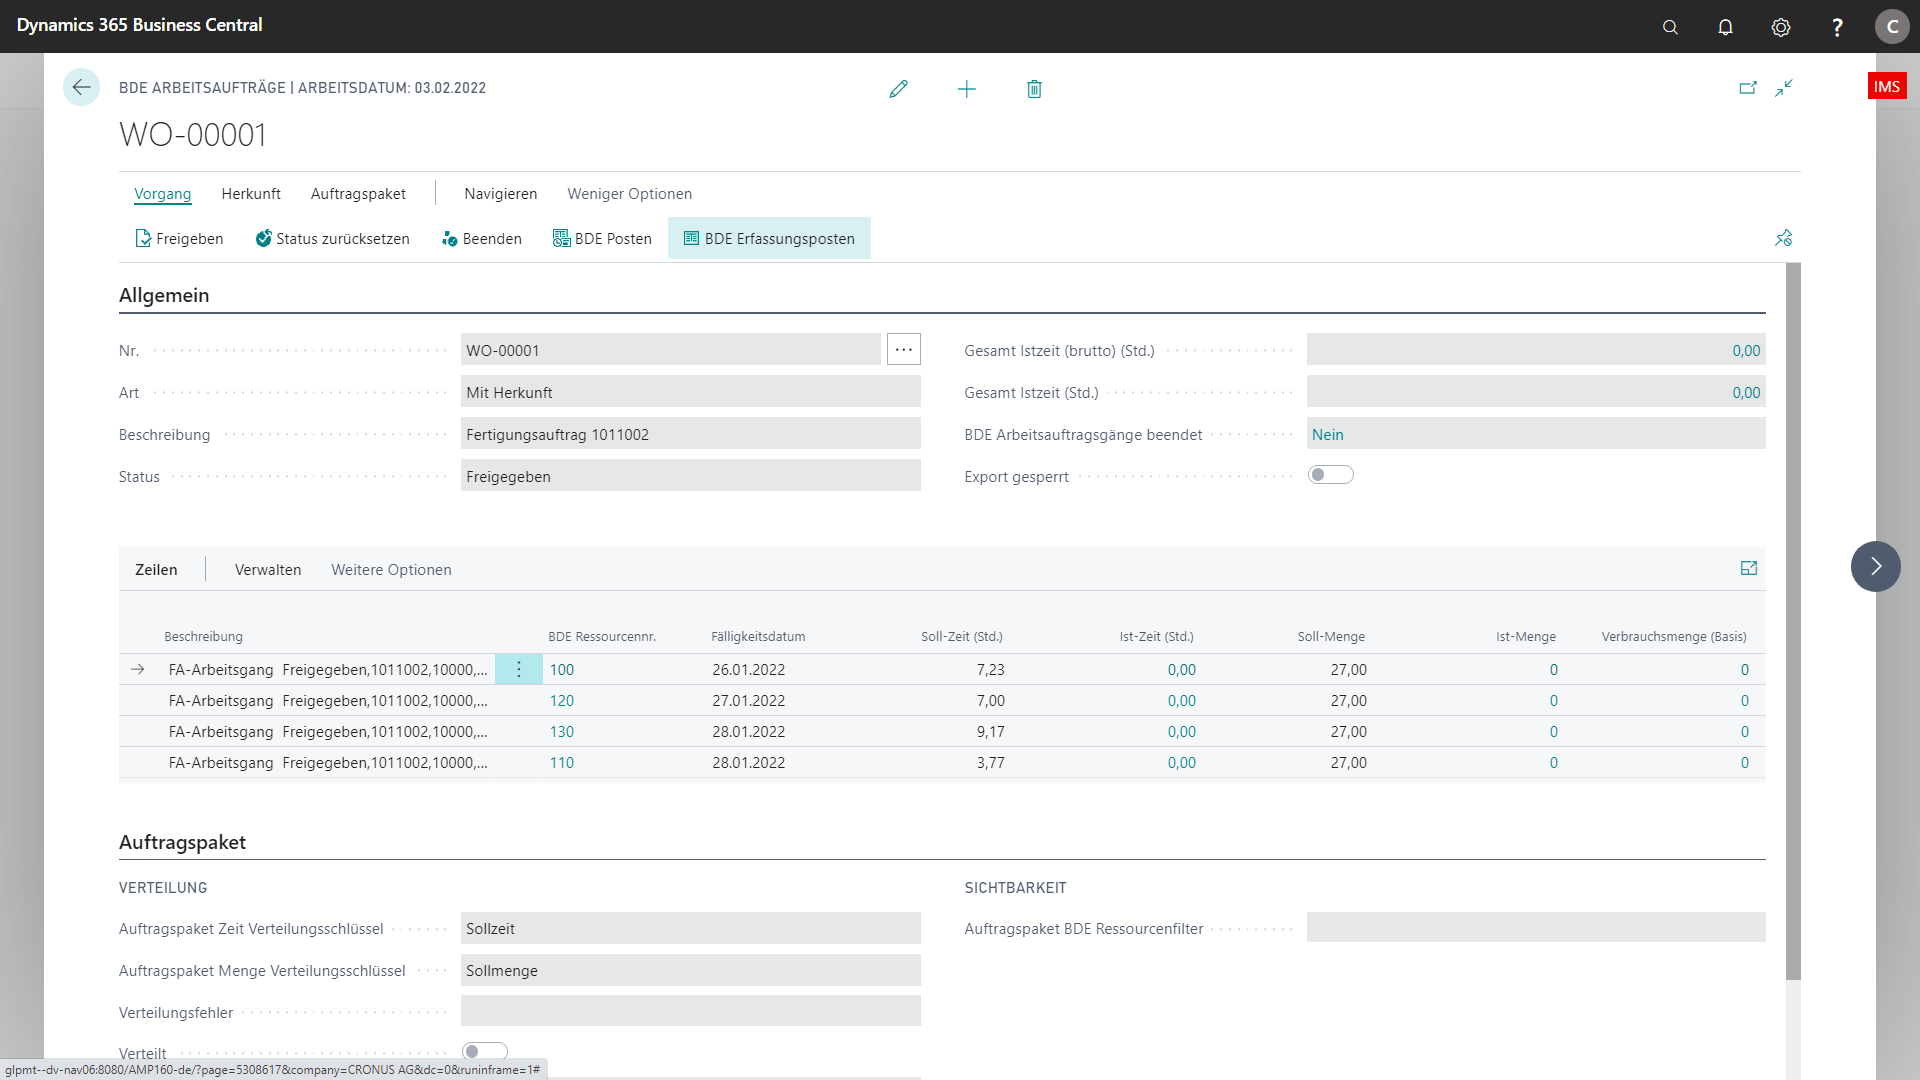The height and width of the screenshot is (1080, 1920).
Task: Click the Nr. field WO-00001
Action: pyautogui.click(x=671, y=350)
